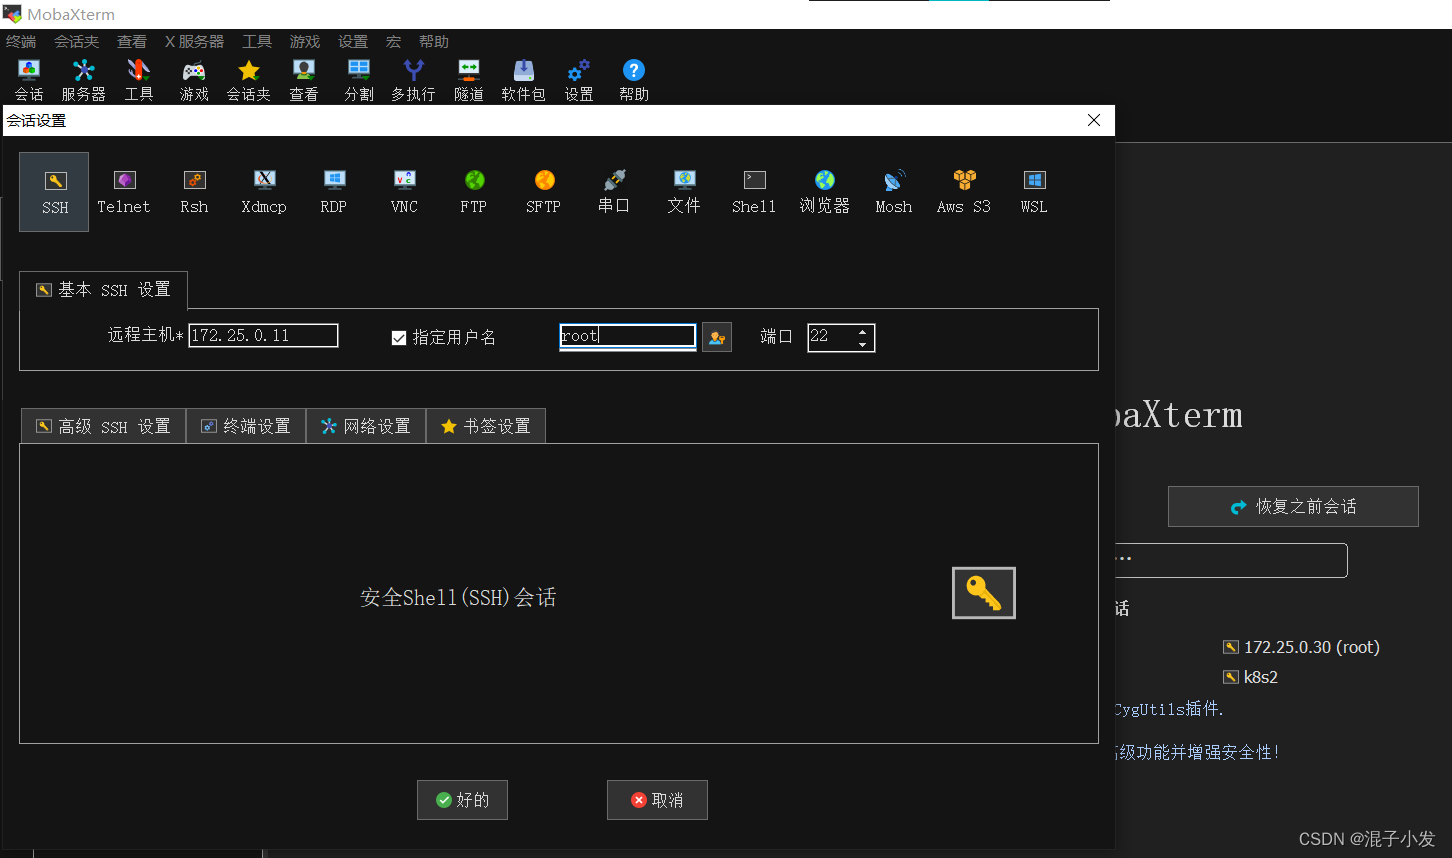Select the RDP session type
This screenshot has height=858, width=1452.
click(333, 191)
